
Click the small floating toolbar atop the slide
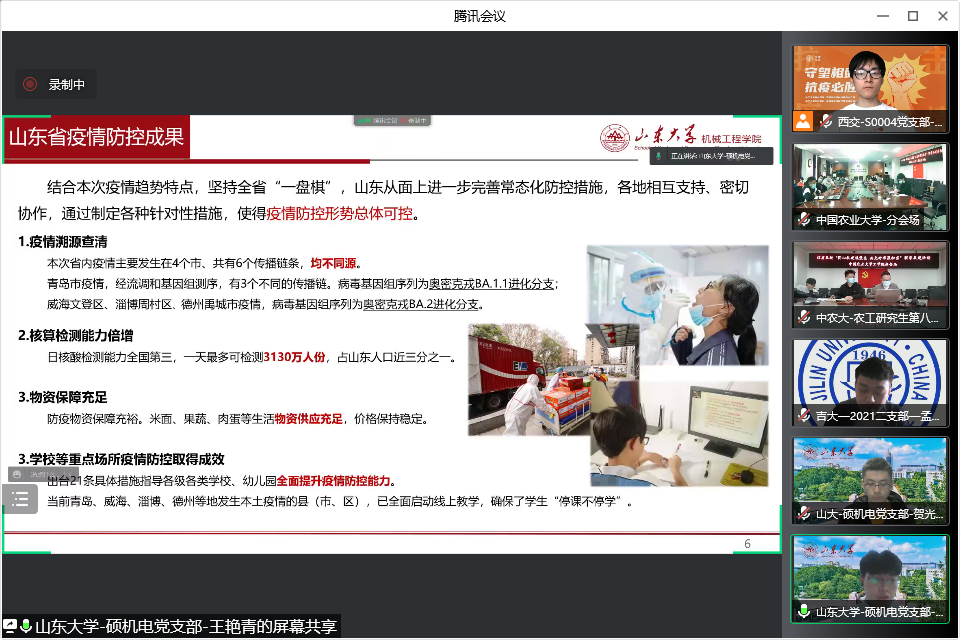[391, 120]
